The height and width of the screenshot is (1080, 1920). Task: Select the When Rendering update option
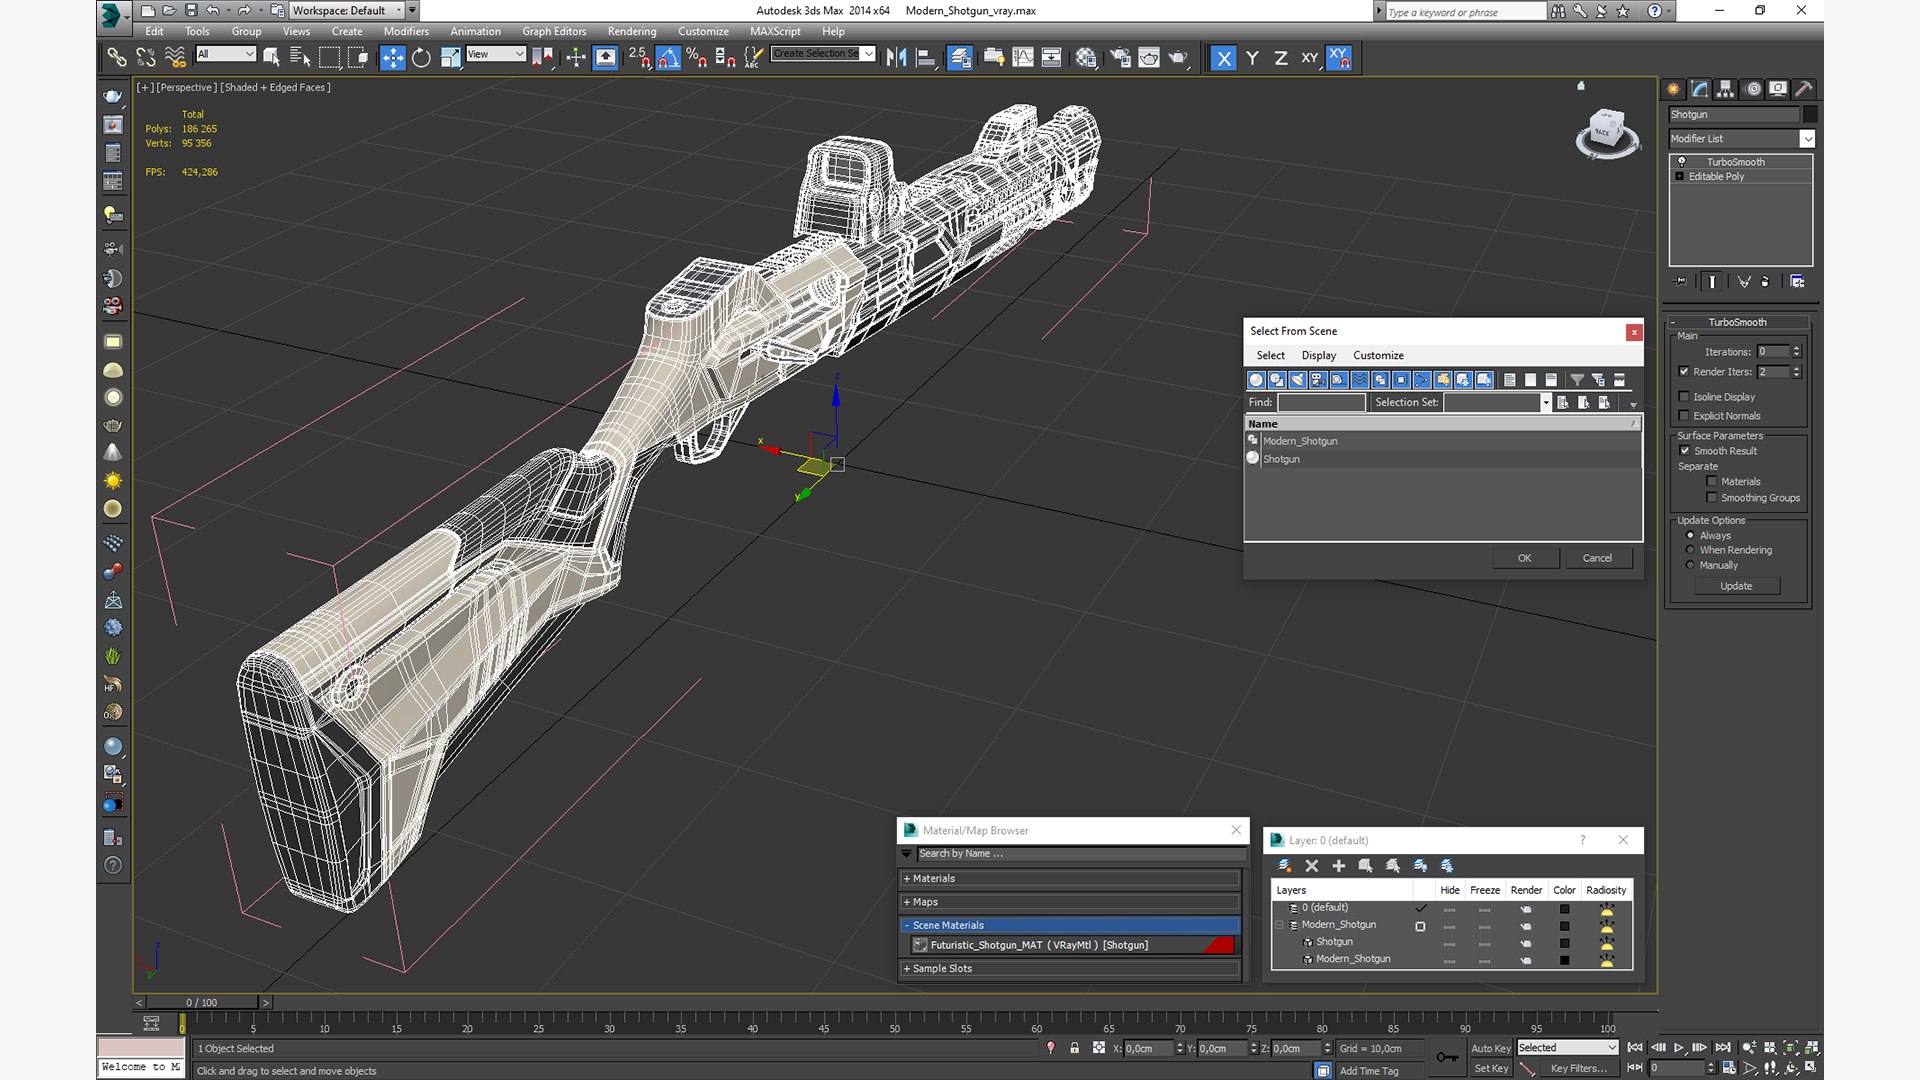(x=1691, y=550)
